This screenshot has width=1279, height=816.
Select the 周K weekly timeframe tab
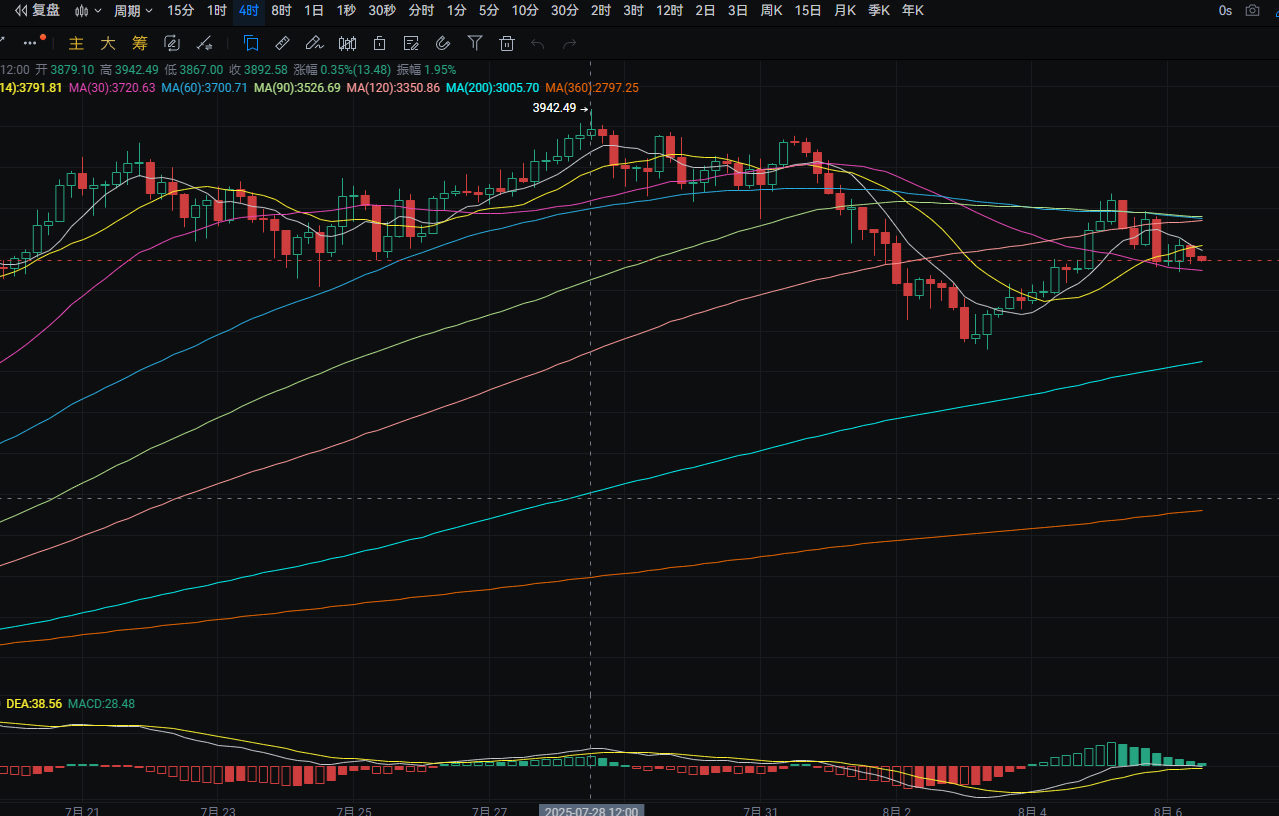(x=771, y=11)
